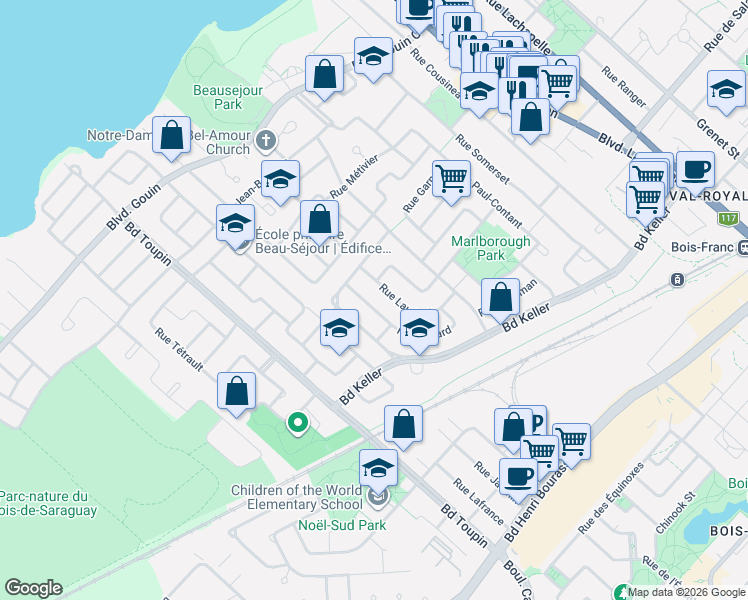
Task: Click the Children of the World Elementary School label
Action: [297, 497]
